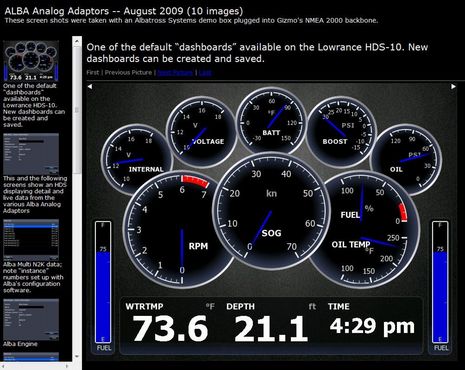Click the vertical scrollbar thumb in sidebar
Image resolution: width=465 pixels, height=370 pixels.
tap(77, 110)
